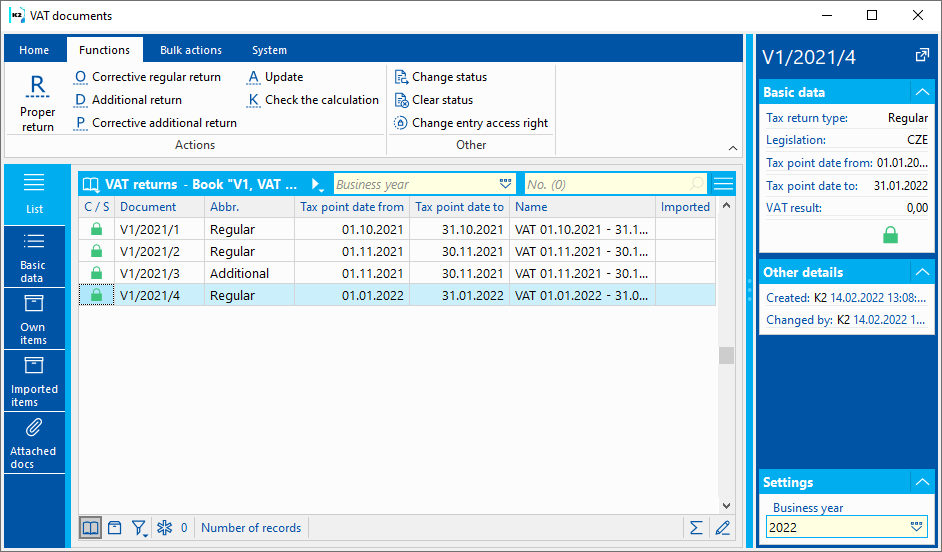Switch to the Bulk actions tab
The image size is (942, 552).
click(x=190, y=50)
